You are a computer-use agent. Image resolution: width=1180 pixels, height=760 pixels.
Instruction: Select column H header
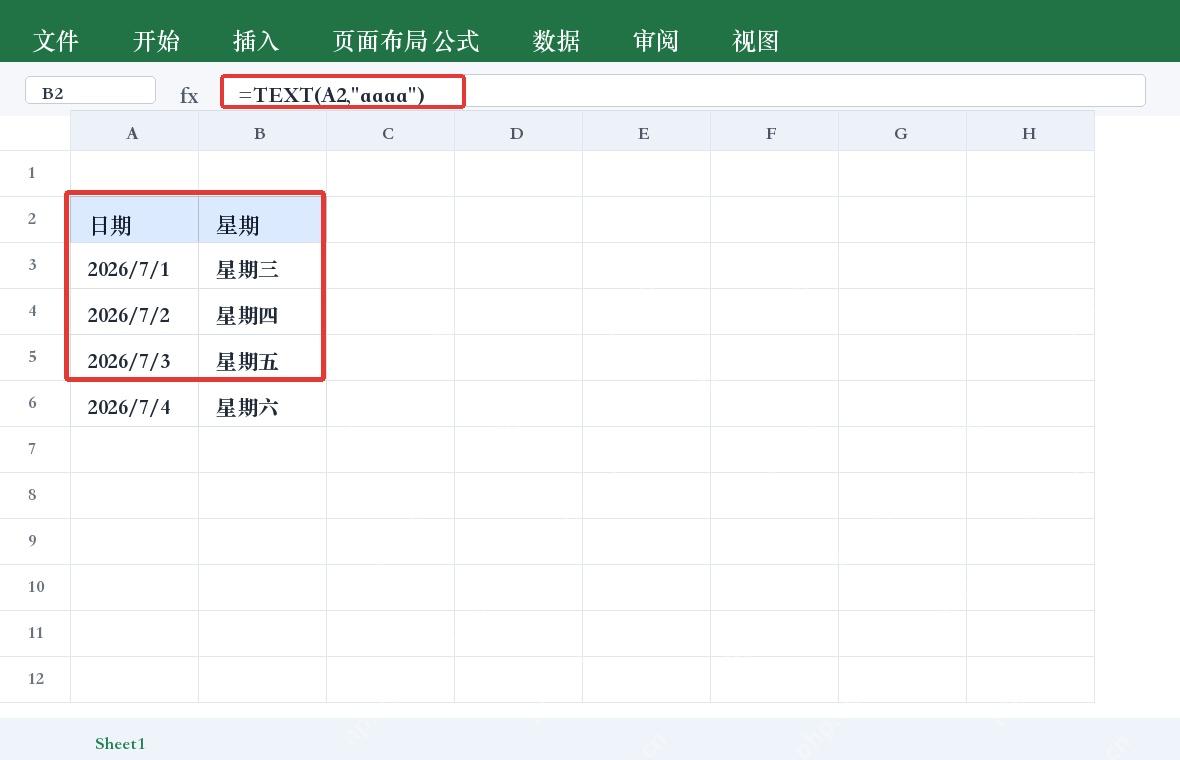1029,132
